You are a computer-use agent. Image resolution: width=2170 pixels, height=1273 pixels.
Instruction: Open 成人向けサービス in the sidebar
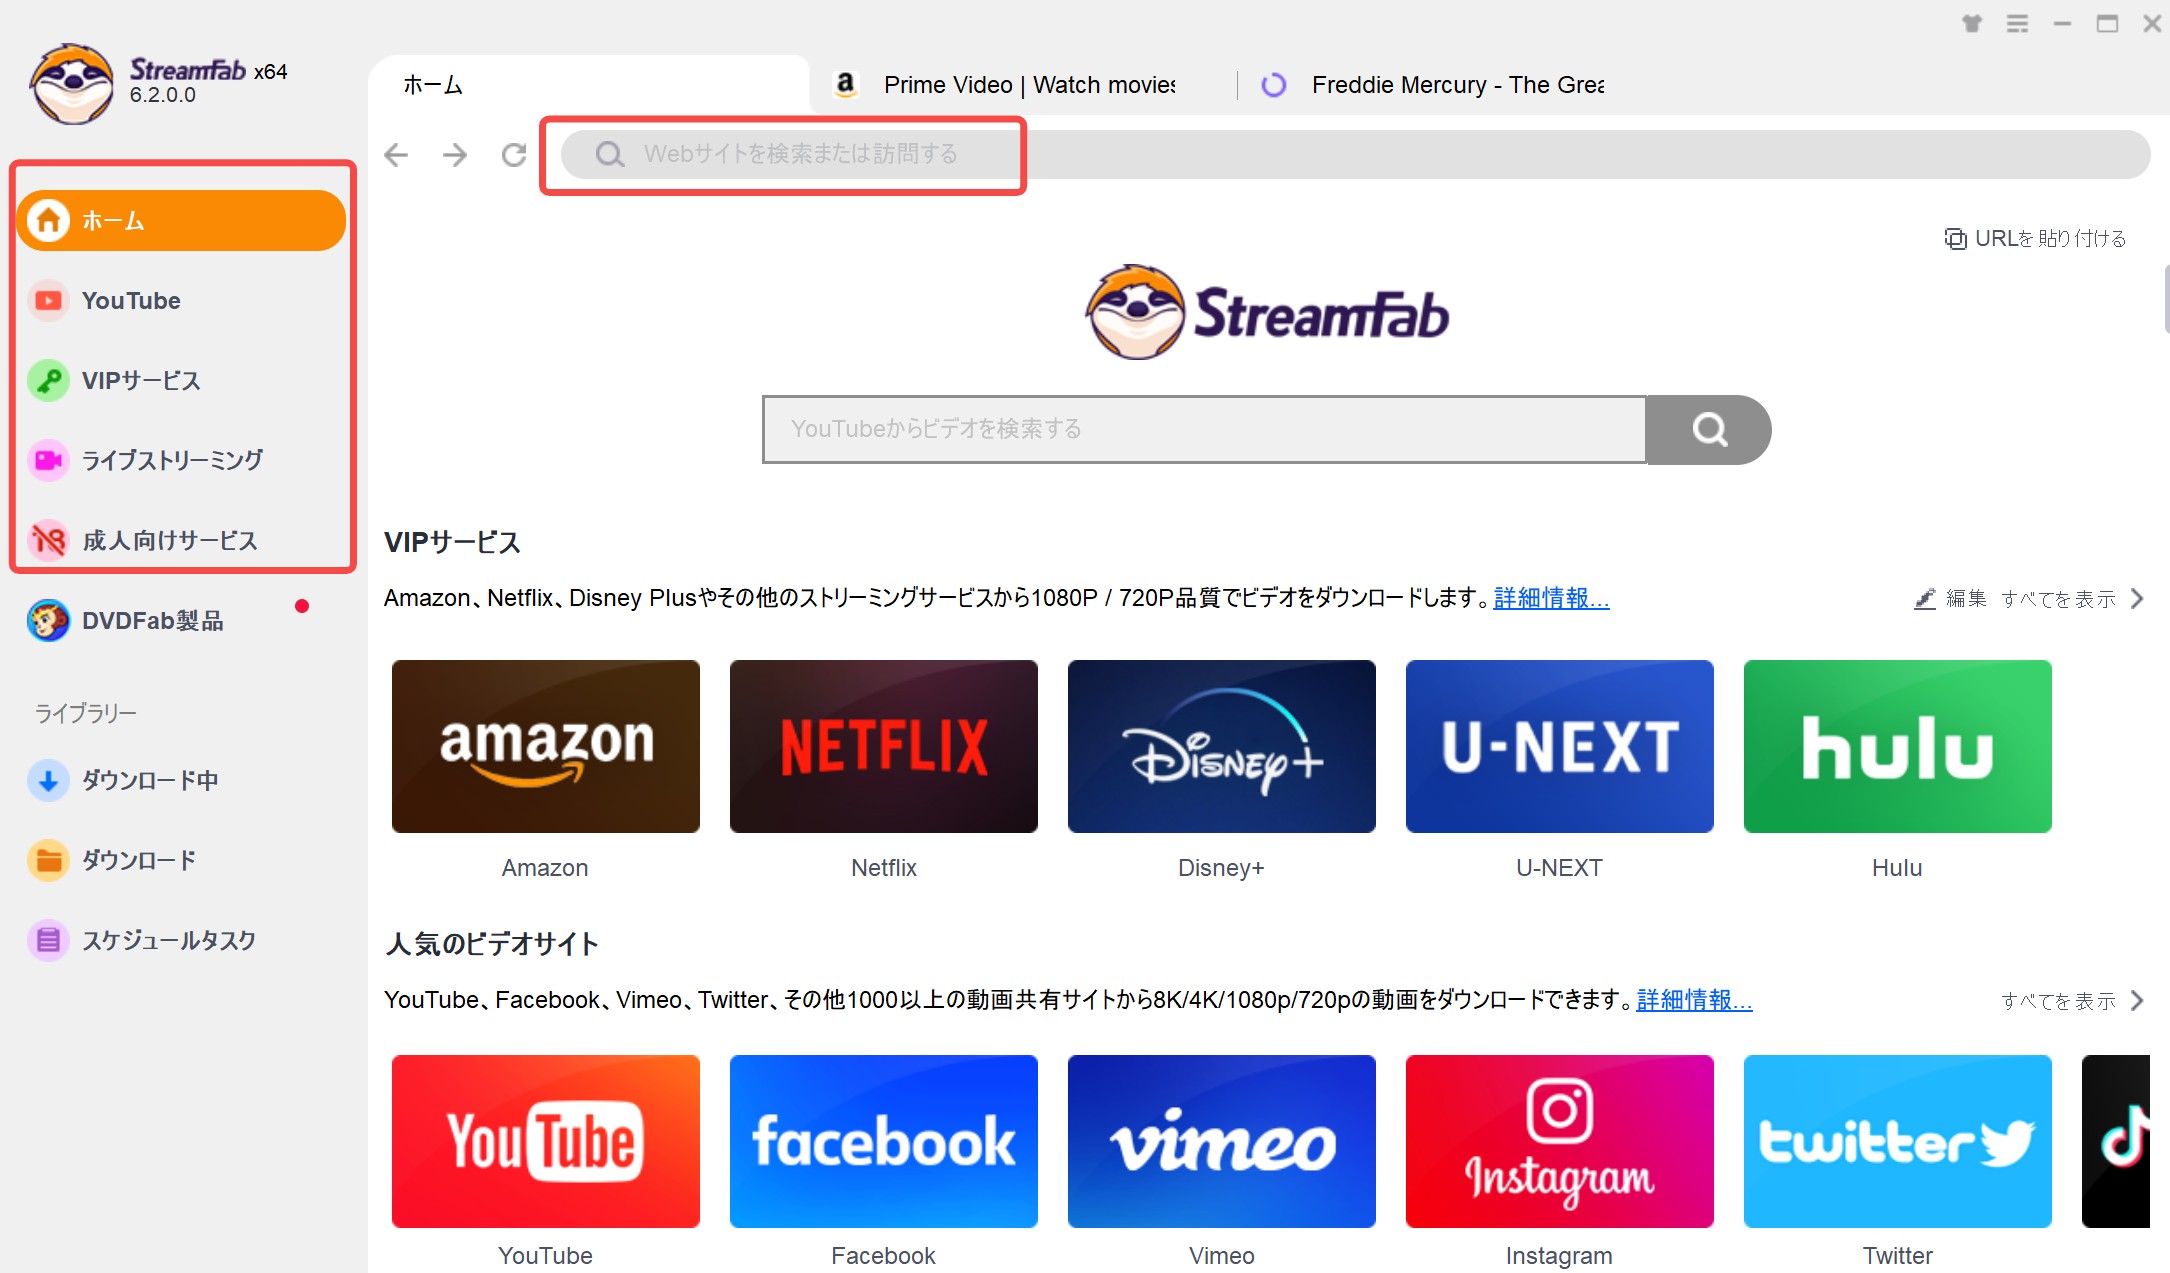(x=169, y=541)
